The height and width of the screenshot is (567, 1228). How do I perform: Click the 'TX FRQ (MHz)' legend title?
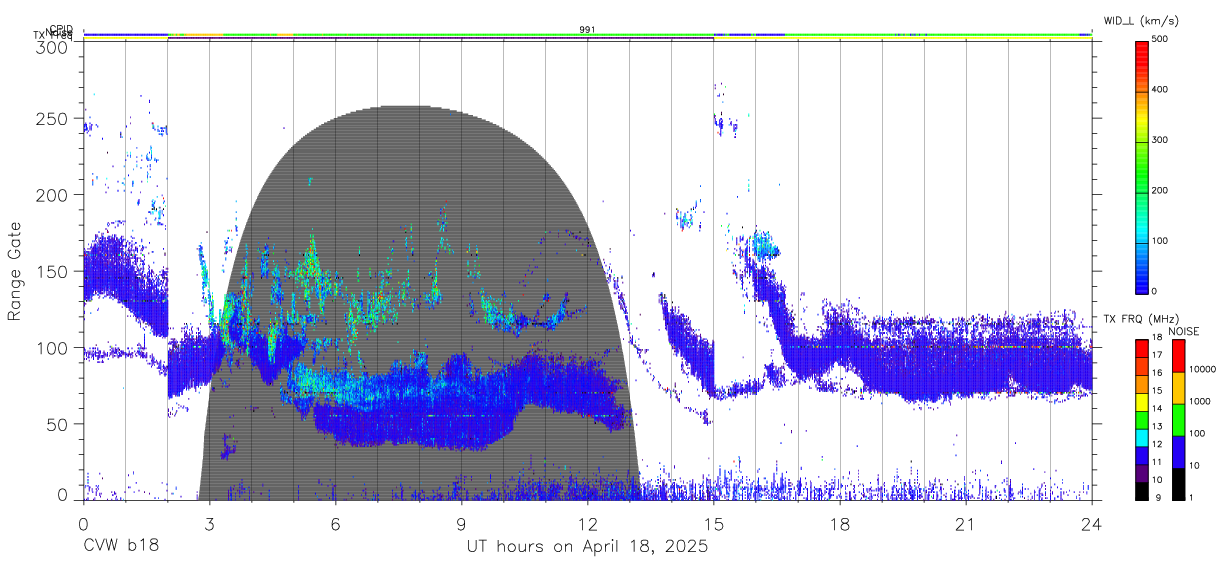[x=1140, y=319]
